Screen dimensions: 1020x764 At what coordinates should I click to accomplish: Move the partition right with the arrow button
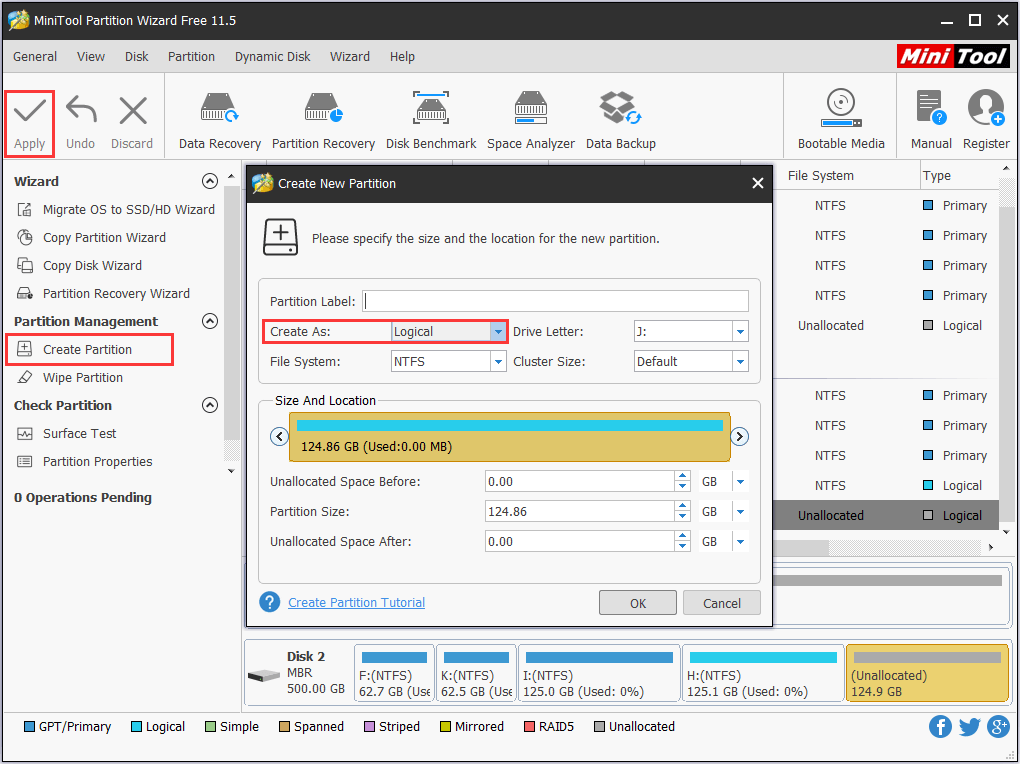(739, 436)
